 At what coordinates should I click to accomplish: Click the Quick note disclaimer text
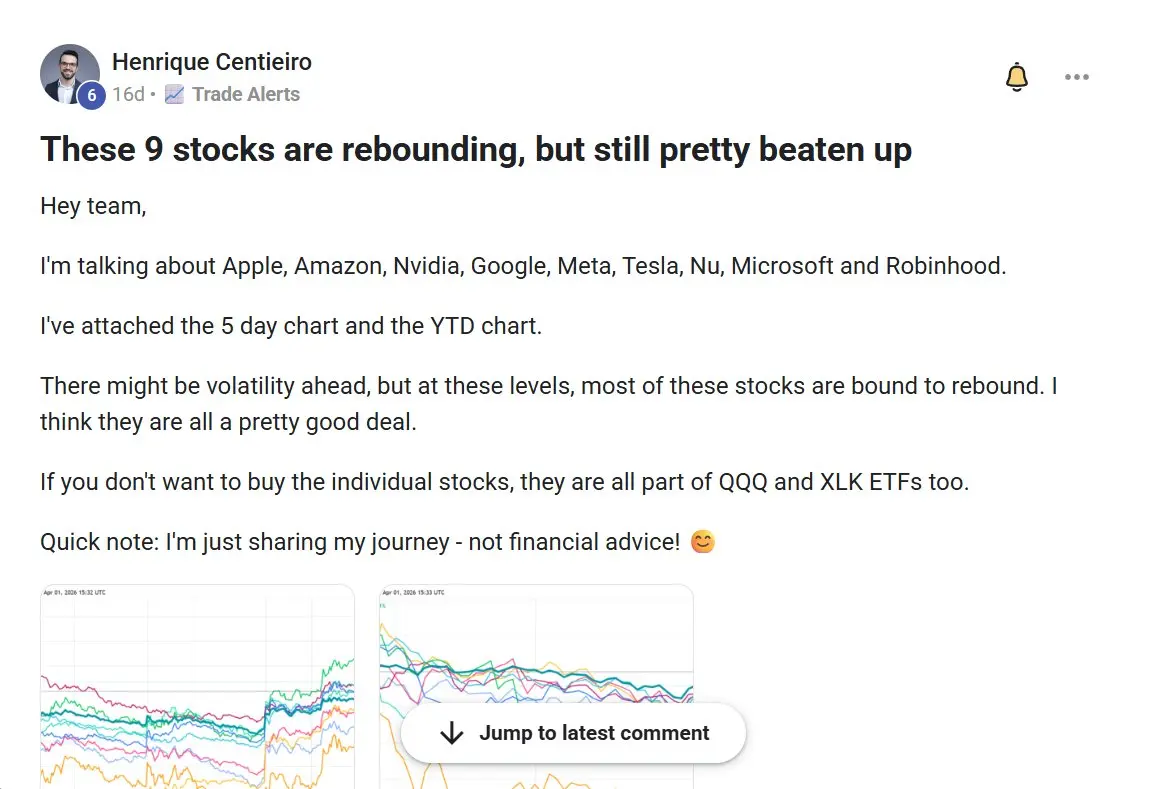(x=360, y=543)
